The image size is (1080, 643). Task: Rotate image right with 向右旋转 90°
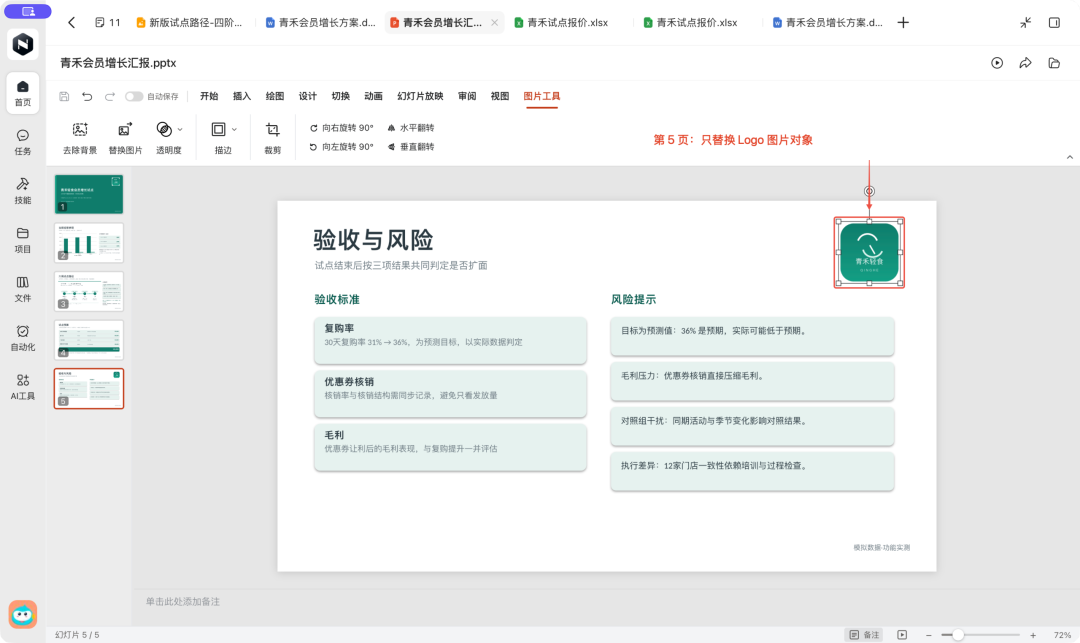342,128
